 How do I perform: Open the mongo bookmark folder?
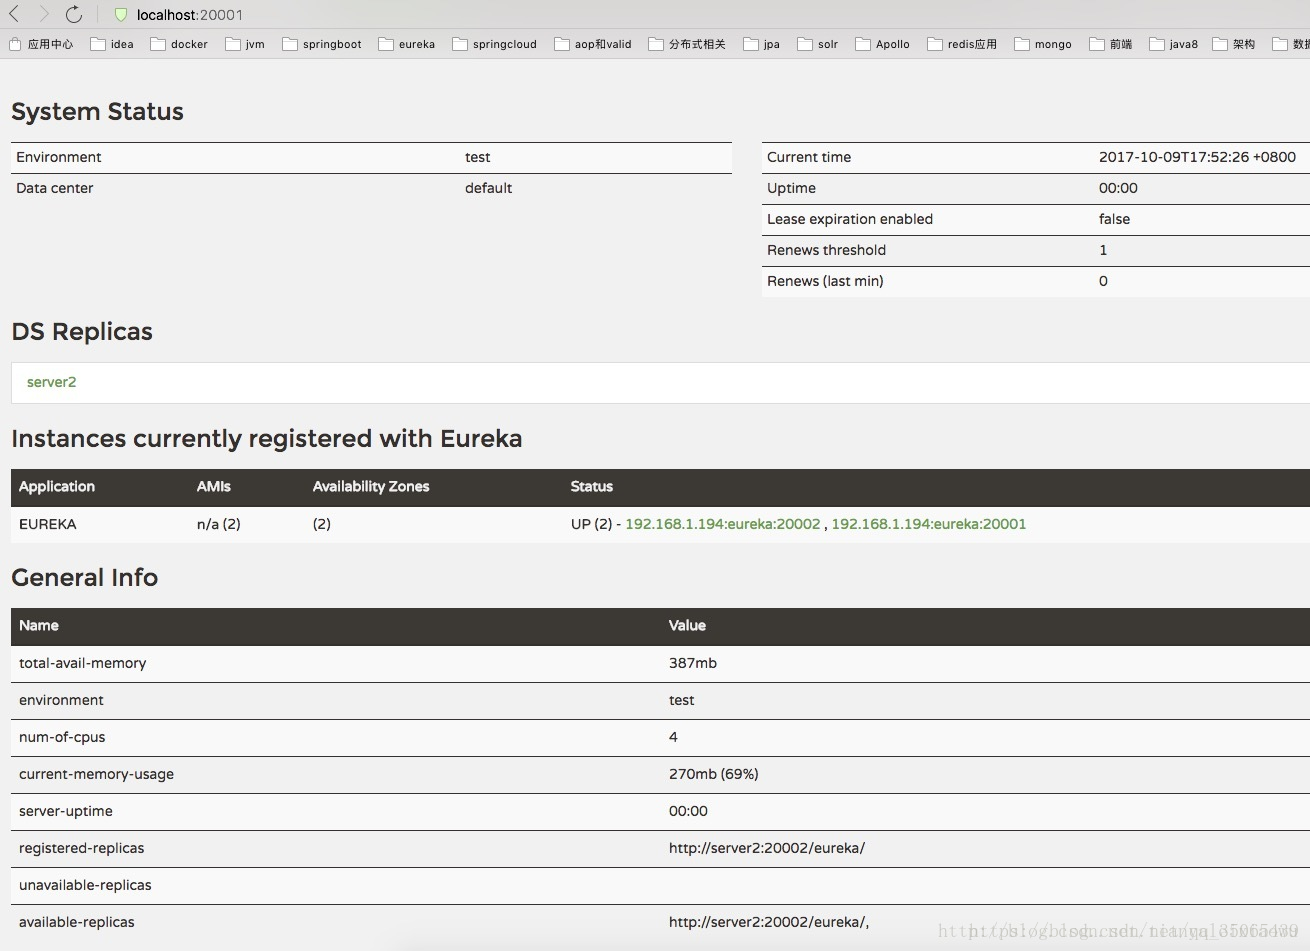click(x=1043, y=44)
